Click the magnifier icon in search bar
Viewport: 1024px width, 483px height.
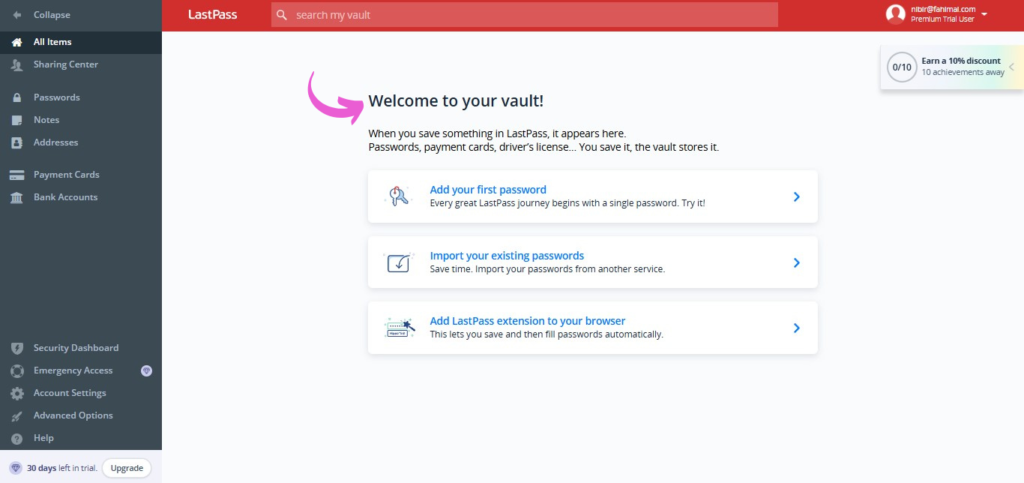(x=281, y=14)
